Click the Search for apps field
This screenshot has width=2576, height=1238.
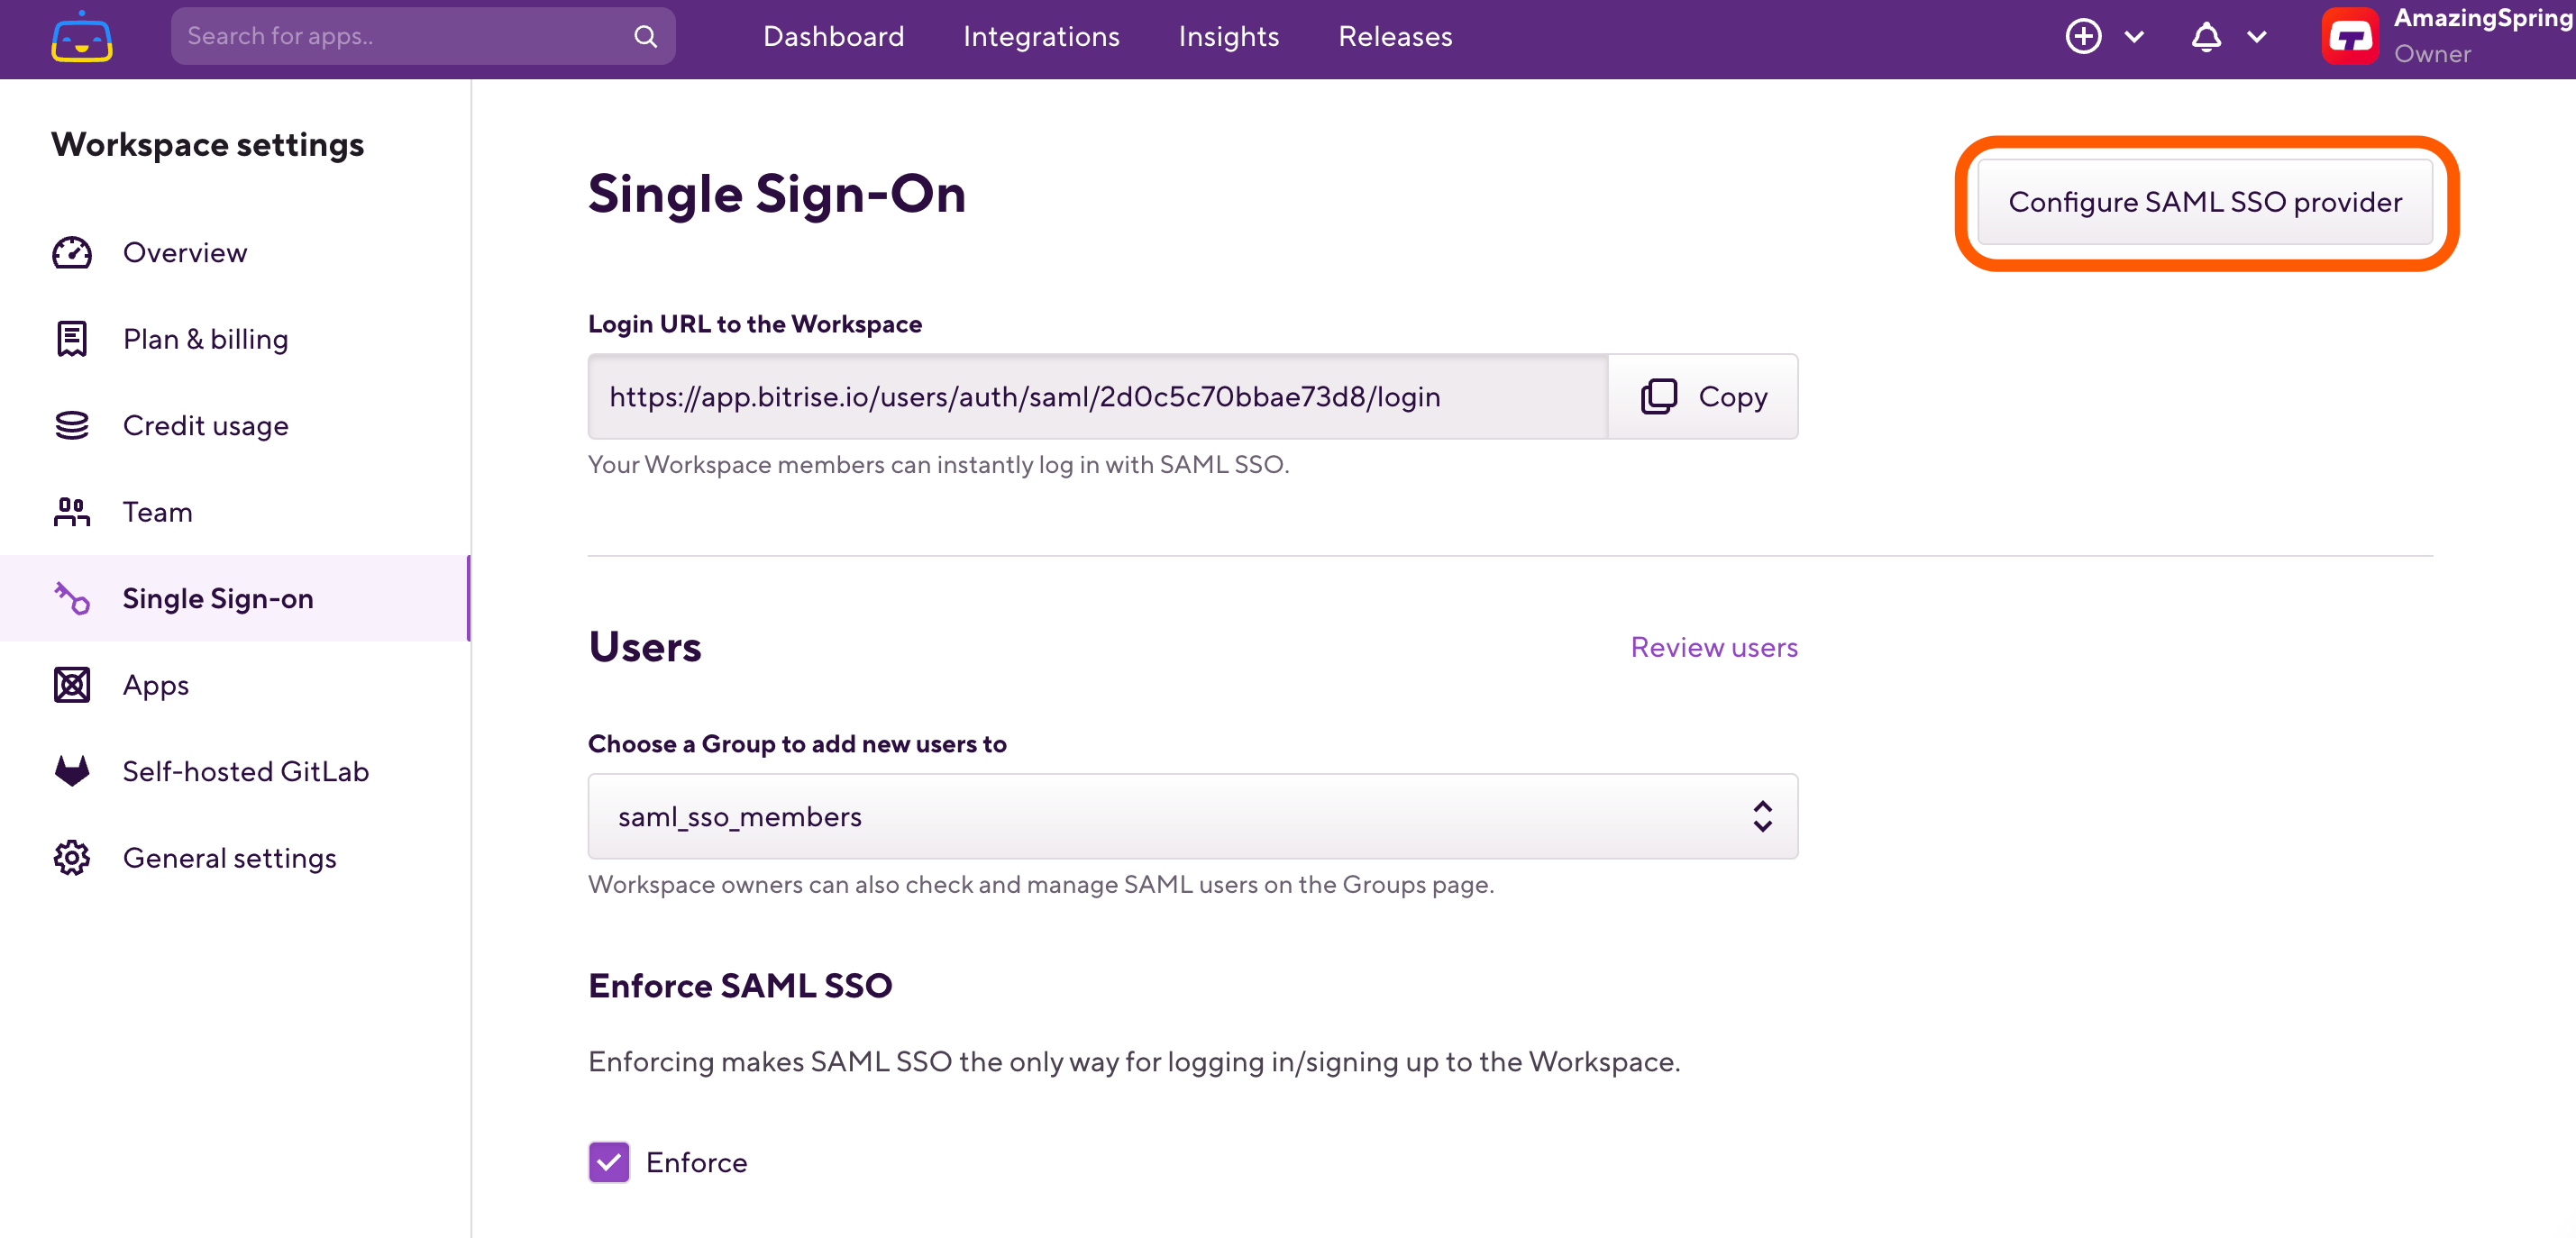pyautogui.click(x=423, y=37)
